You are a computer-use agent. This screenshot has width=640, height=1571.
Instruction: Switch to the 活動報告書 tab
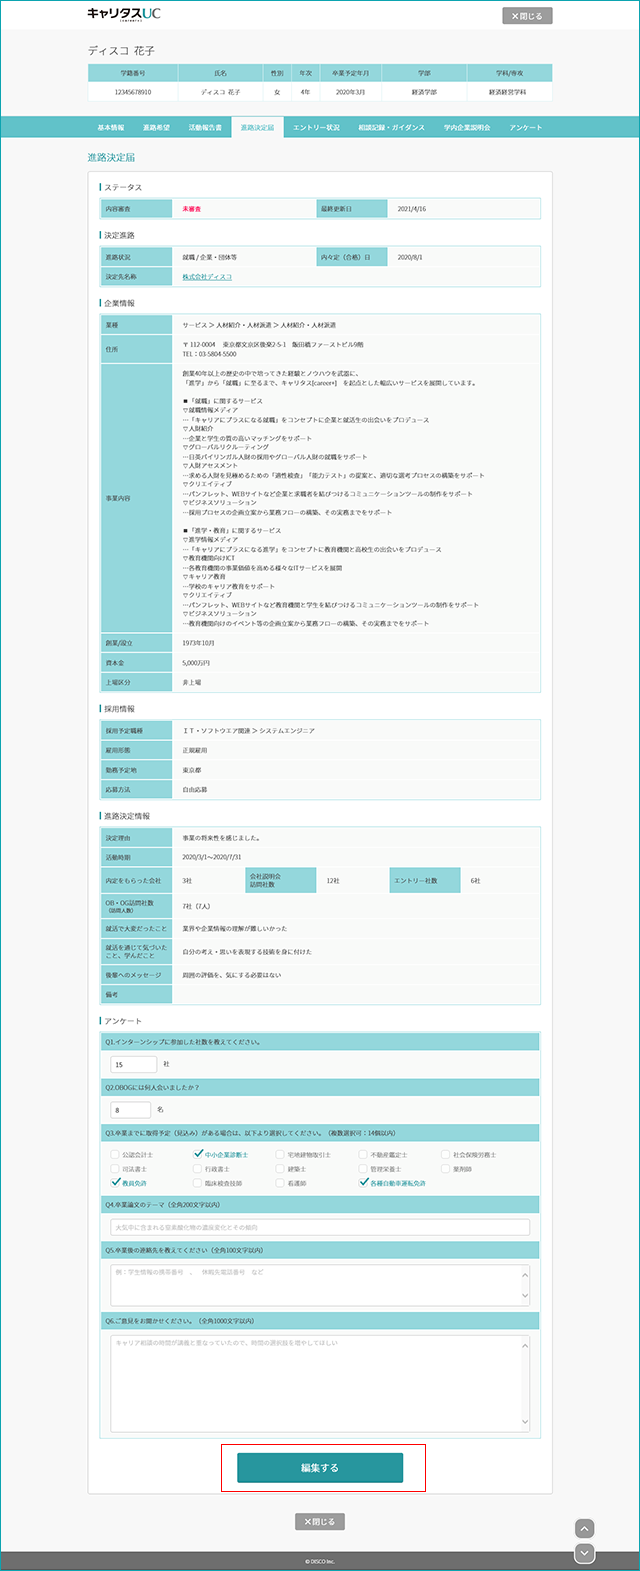(205, 128)
